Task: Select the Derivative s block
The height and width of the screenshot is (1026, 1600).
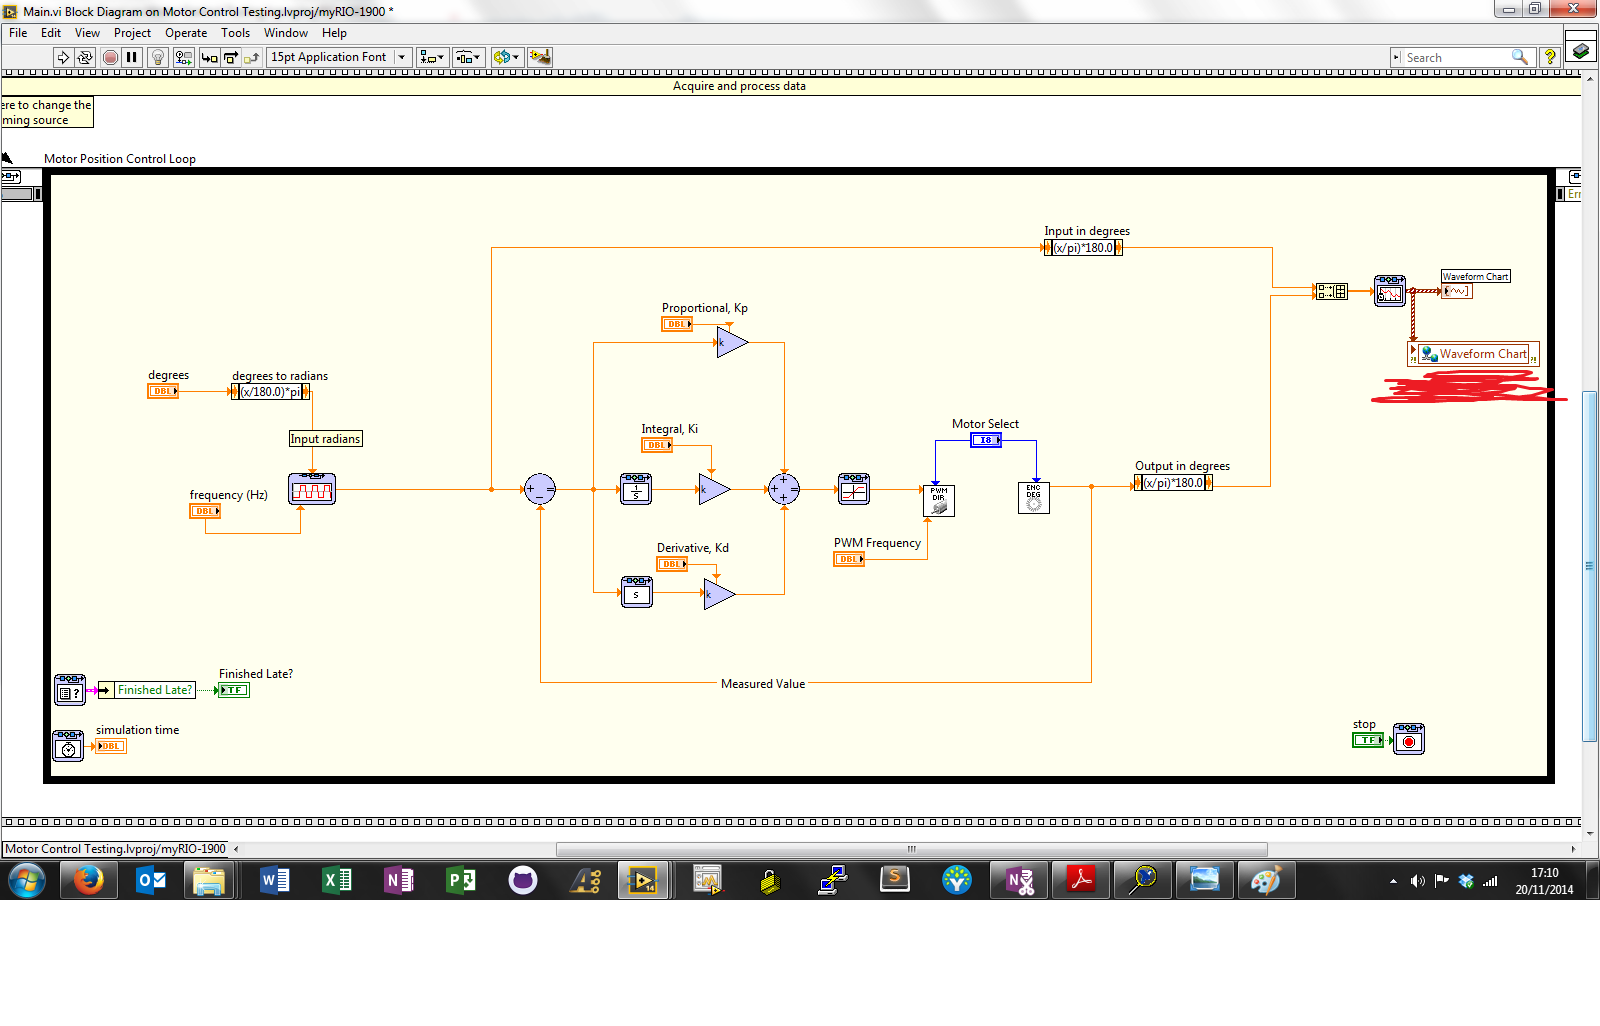Action: [636, 592]
